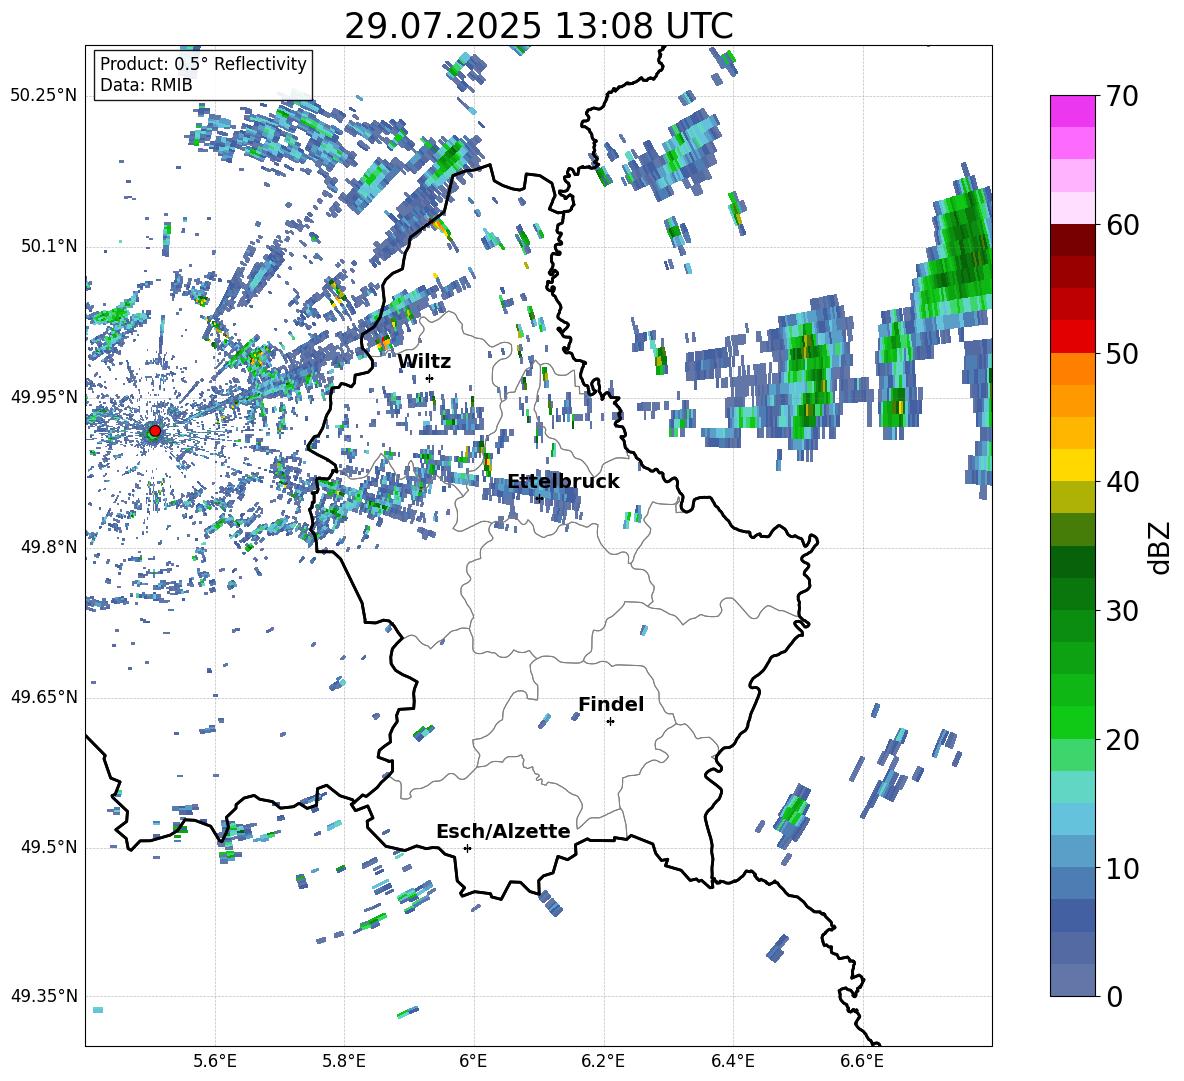1184x1081 pixels.
Task: Select the Findel city label
Action: coord(611,704)
